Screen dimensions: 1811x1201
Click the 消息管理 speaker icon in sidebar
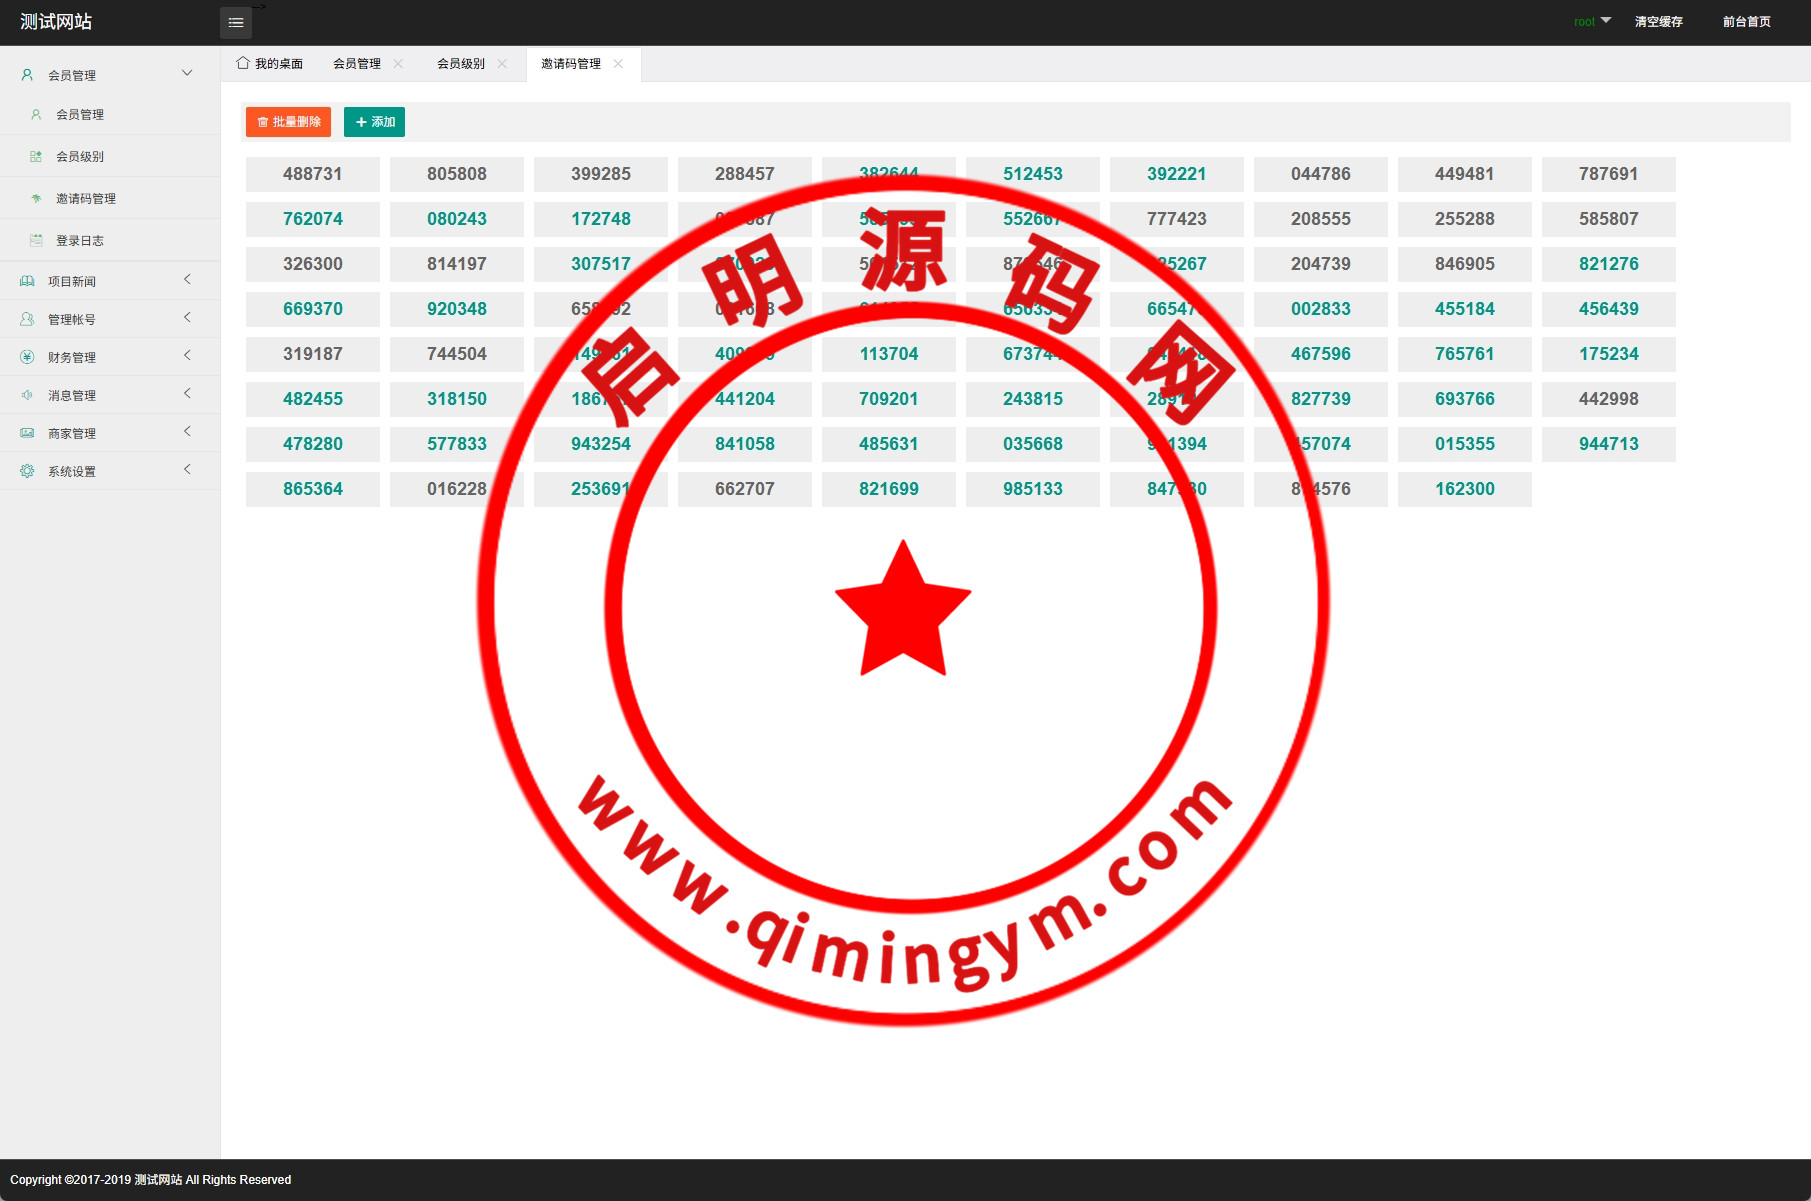click(27, 395)
